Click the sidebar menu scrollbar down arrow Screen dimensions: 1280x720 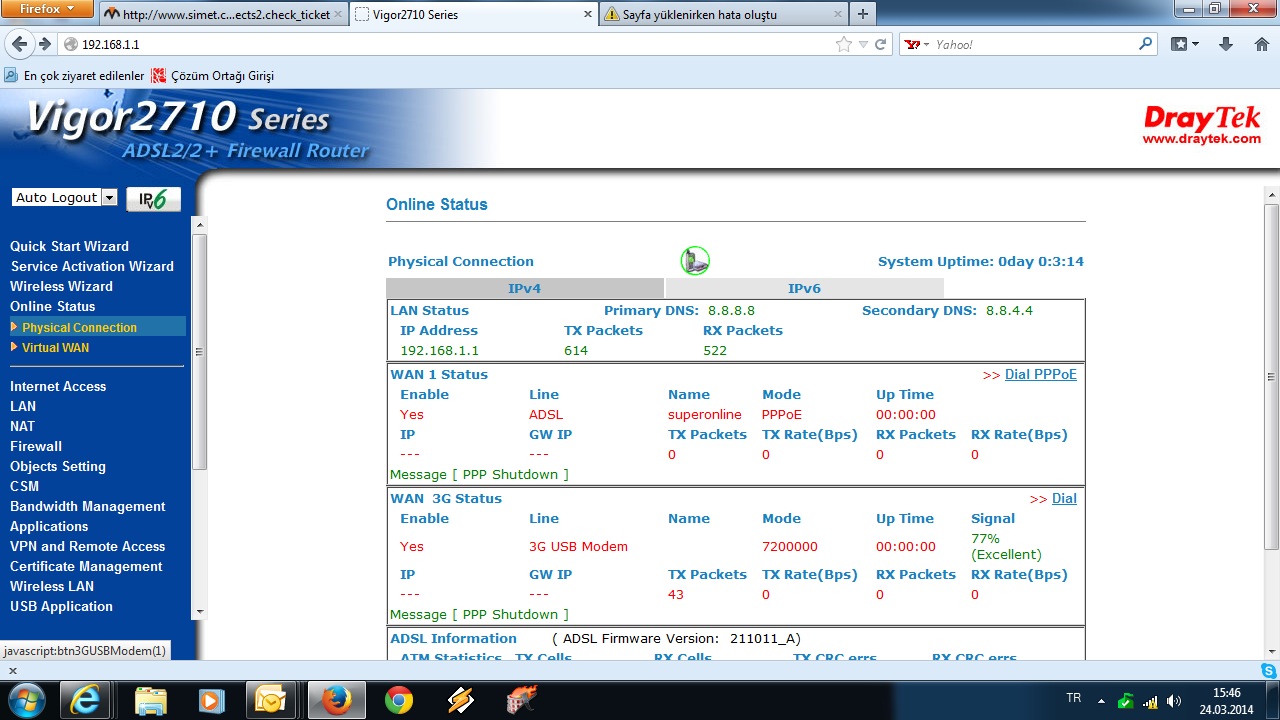click(199, 612)
